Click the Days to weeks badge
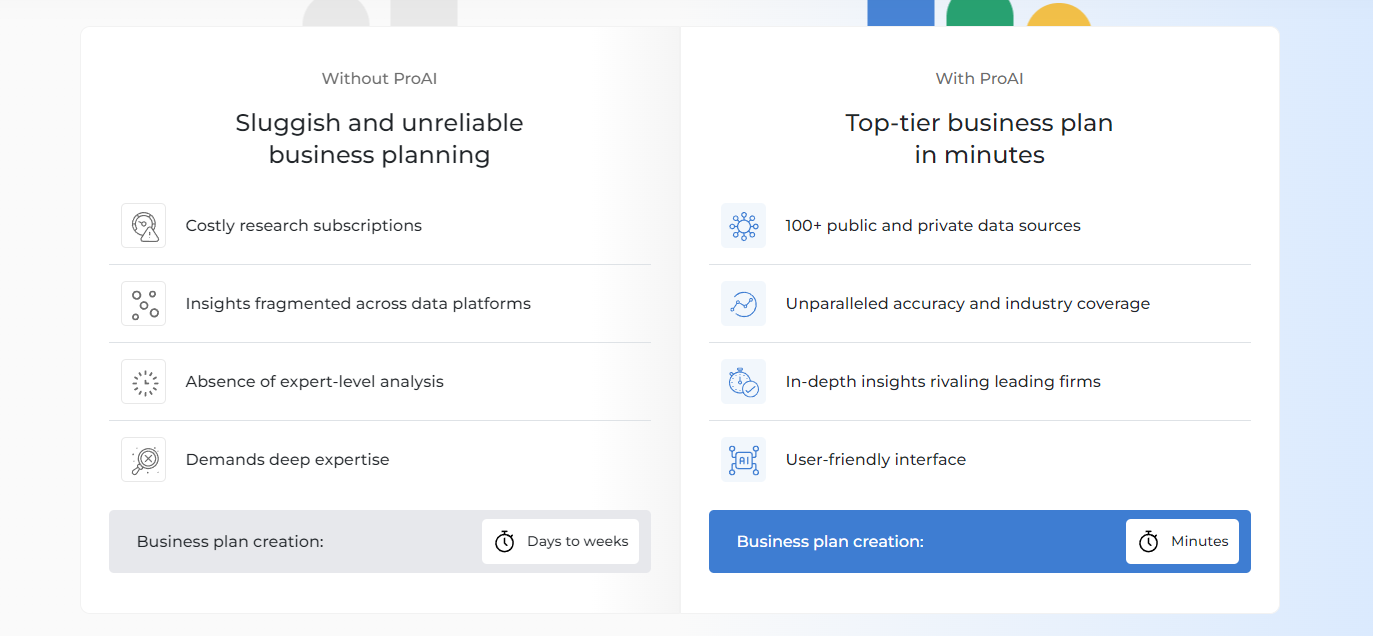 point(560,542)
